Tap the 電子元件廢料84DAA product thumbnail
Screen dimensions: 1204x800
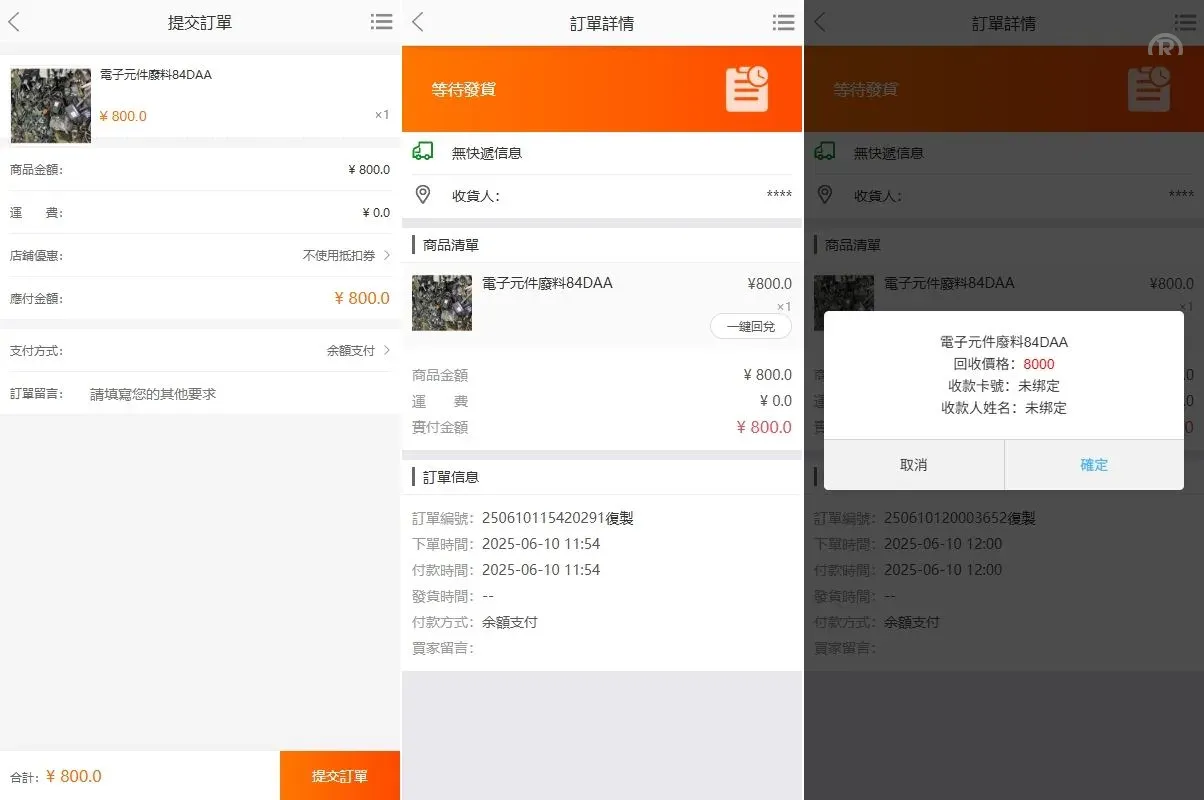tap(50, 104)
